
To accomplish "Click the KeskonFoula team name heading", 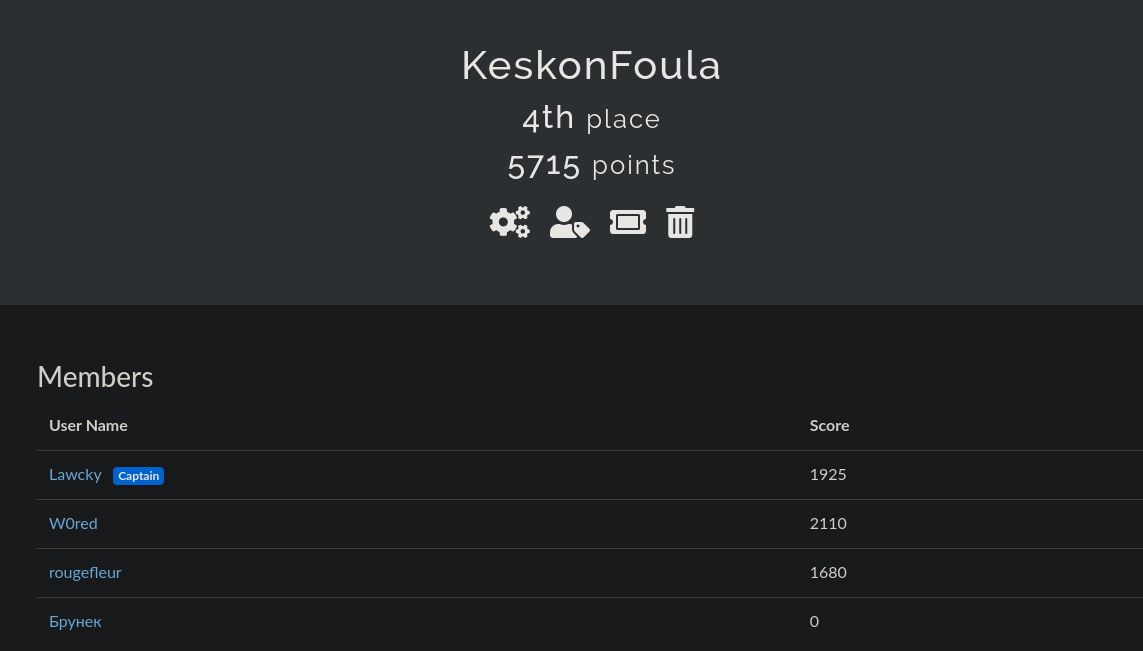I will click(x=591, y=66).
